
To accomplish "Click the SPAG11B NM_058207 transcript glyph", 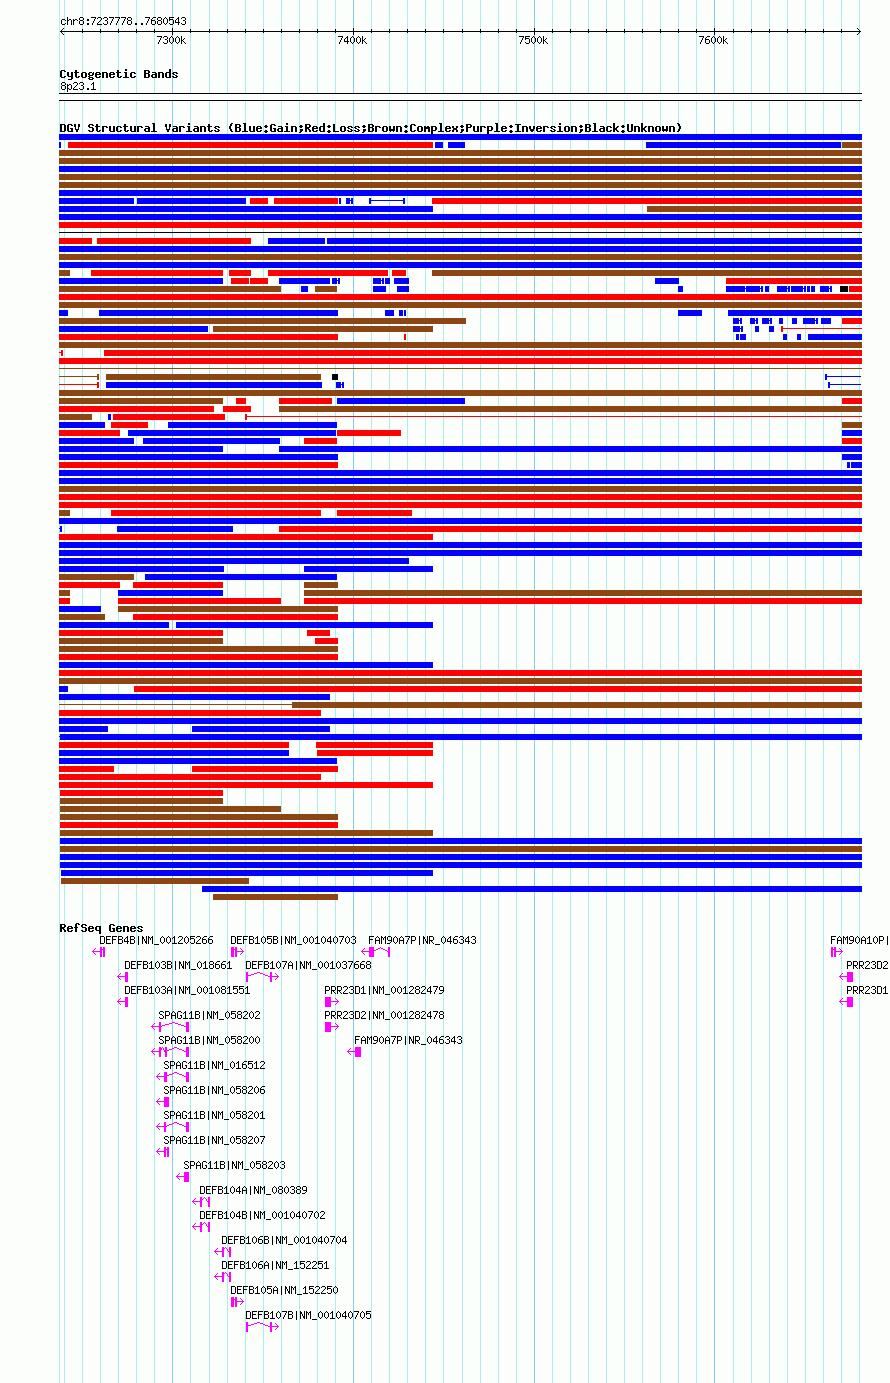I will coord(164,1152).
